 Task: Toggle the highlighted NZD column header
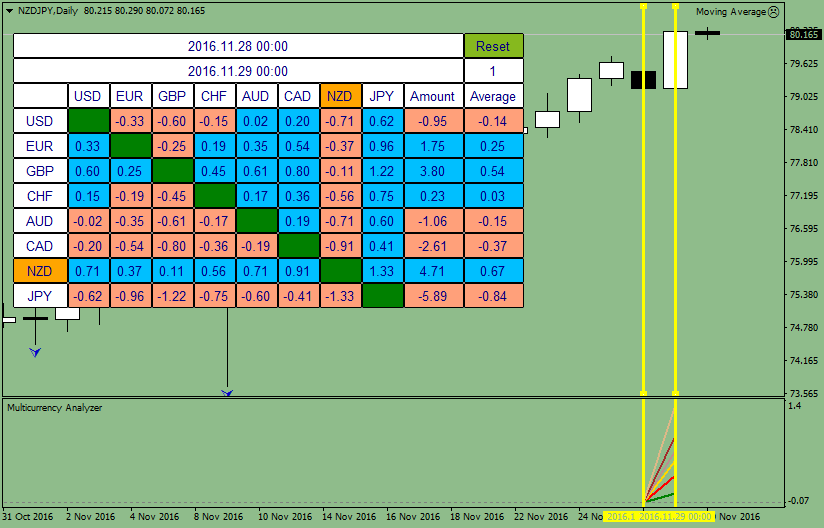340,96
